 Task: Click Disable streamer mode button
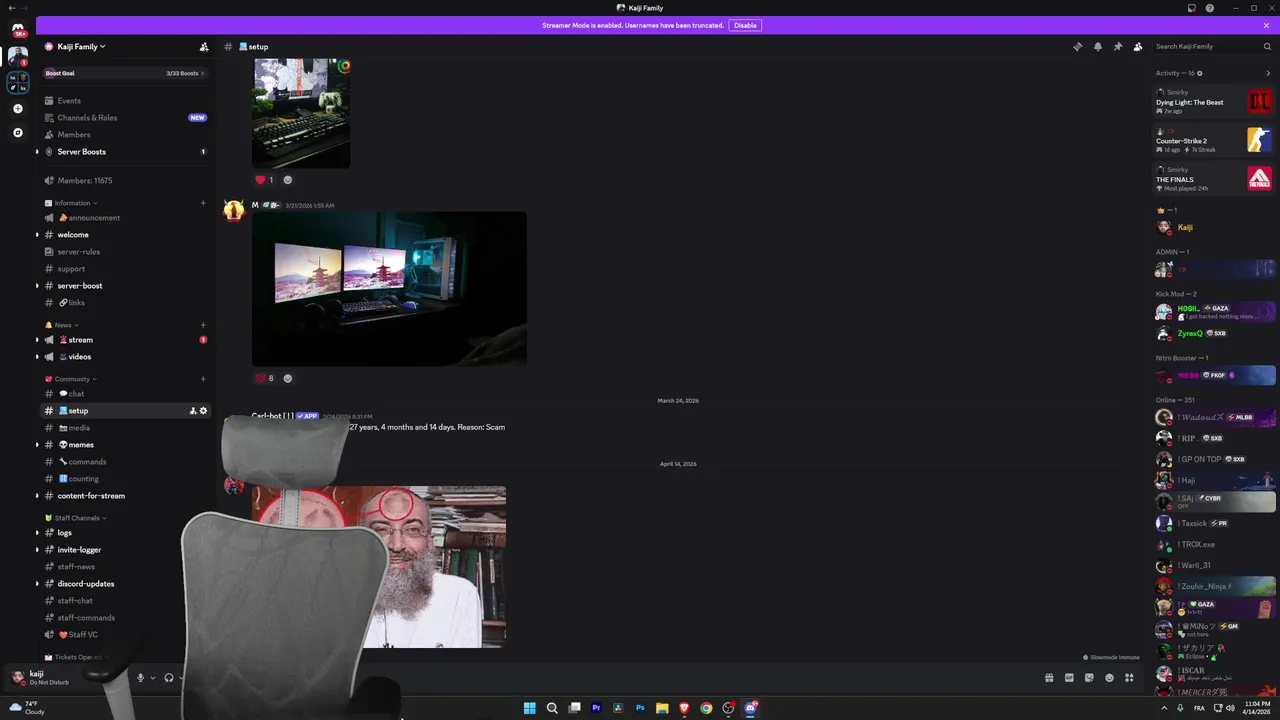745,25
